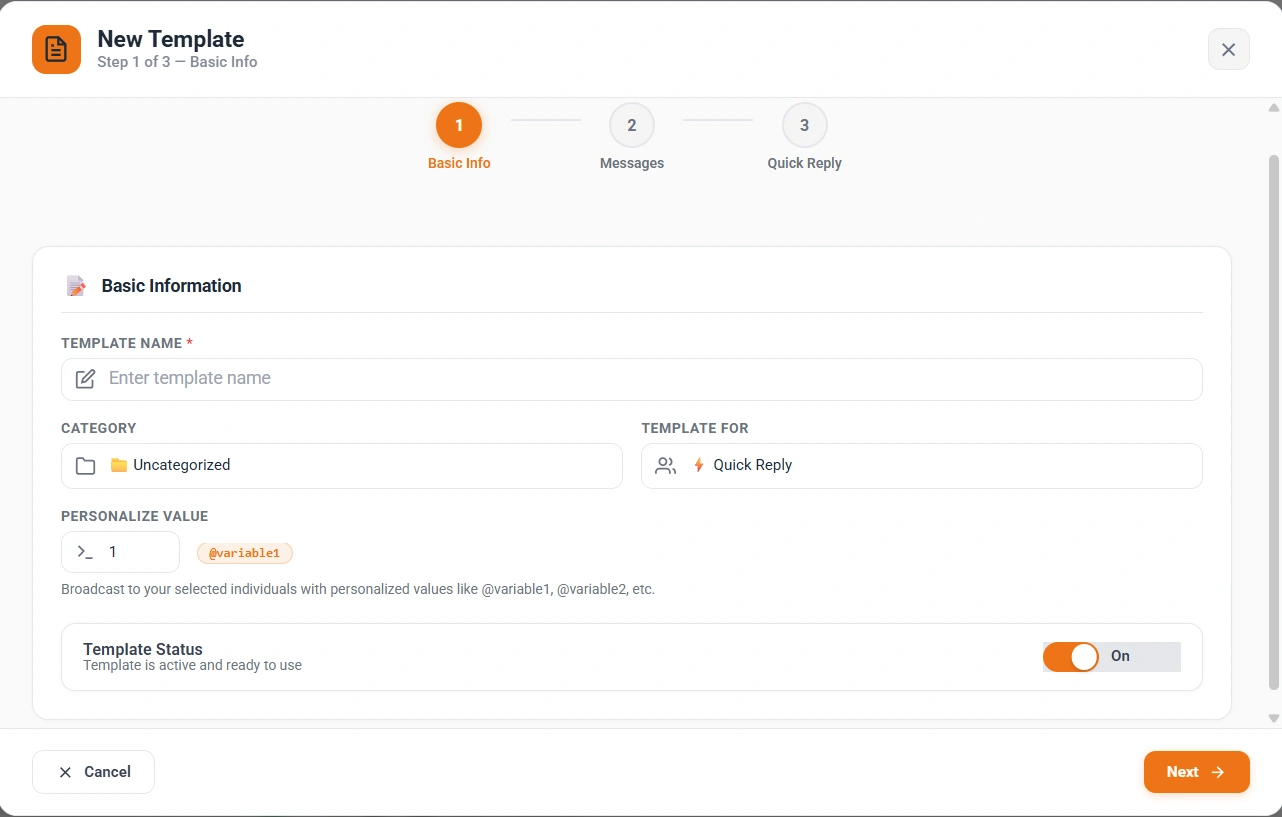The height and width of the screenshot is (817, 1282).
Task: Toggle Template Status switch off
Action: coord(1072,657)
